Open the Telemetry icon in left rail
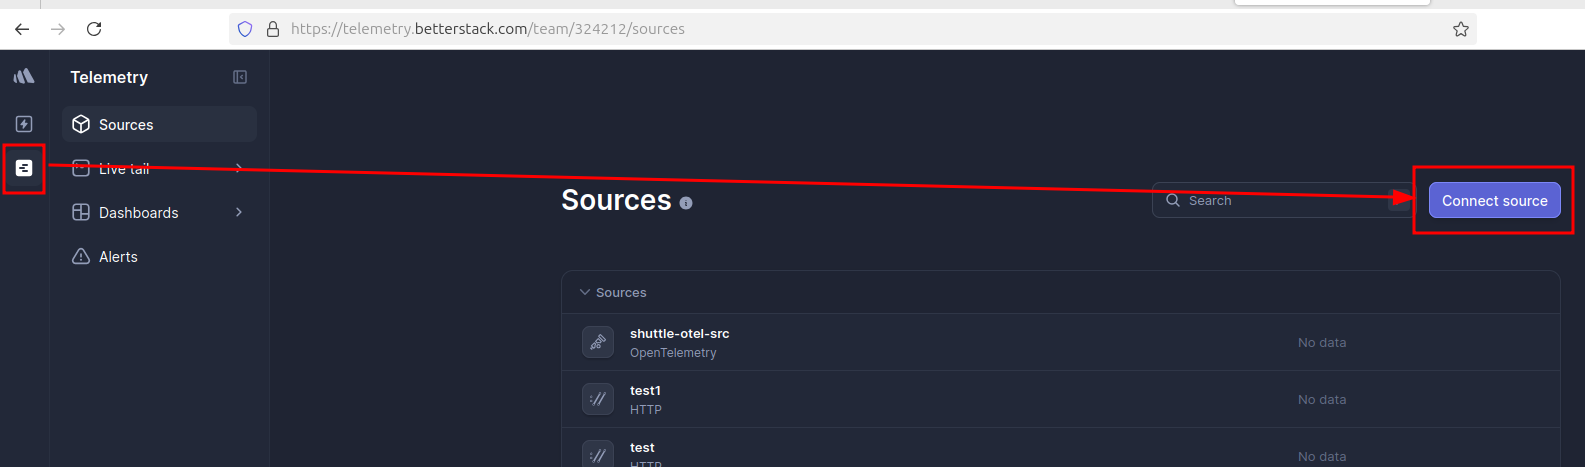The height and width of the screenshot is (467, 1585). tap(24, 169)
